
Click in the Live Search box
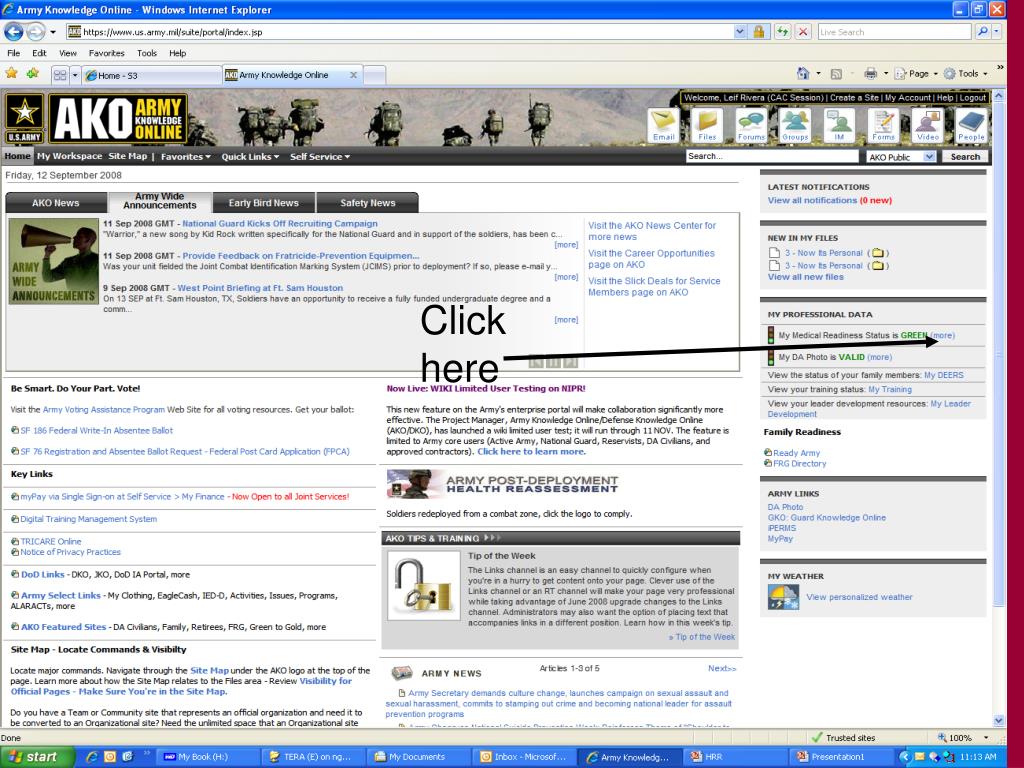(x=894, y=31)
